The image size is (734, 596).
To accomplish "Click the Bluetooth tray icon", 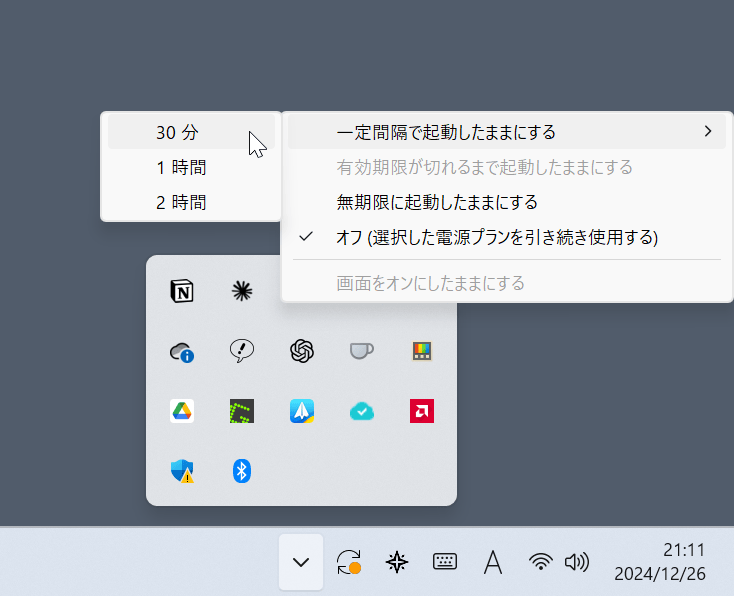I will coord(241,470).
